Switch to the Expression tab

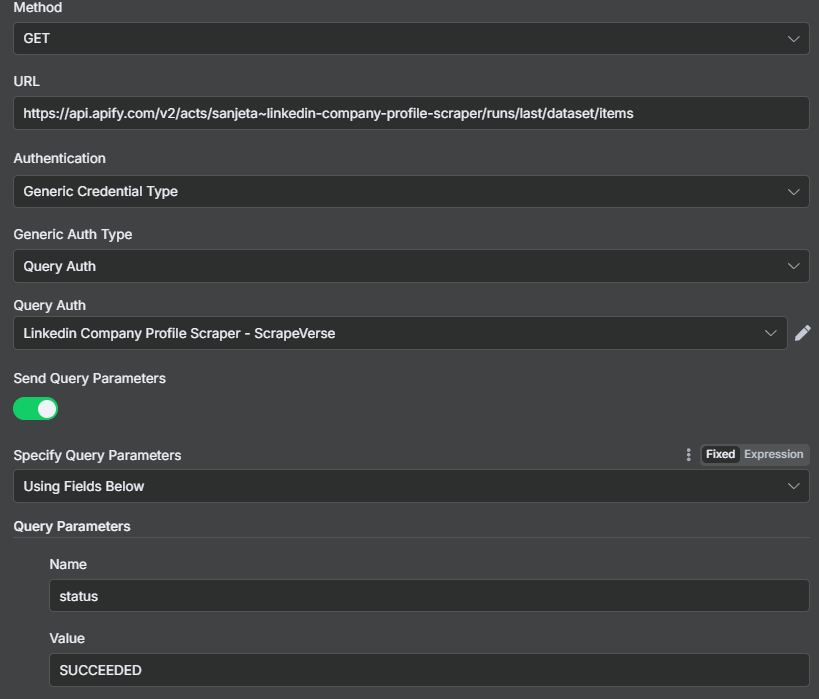774,454
